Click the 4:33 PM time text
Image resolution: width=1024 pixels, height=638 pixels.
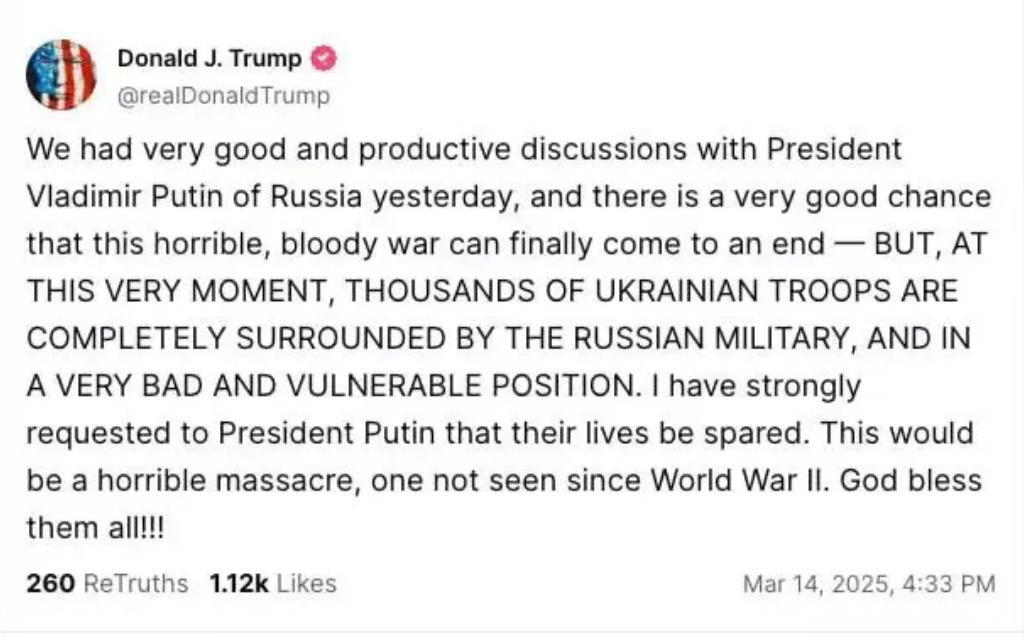948,583
